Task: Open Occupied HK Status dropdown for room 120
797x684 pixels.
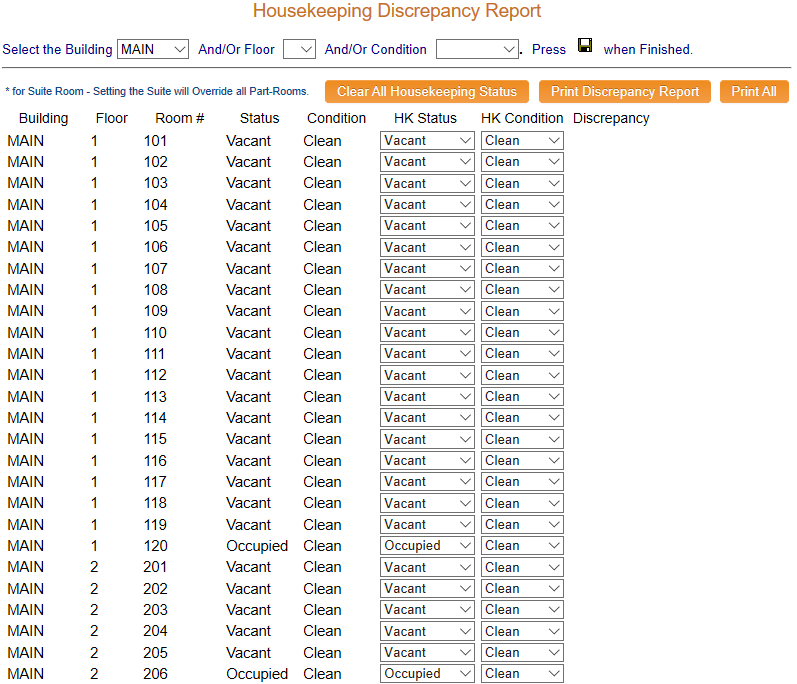Action: (x=427, y=546)
